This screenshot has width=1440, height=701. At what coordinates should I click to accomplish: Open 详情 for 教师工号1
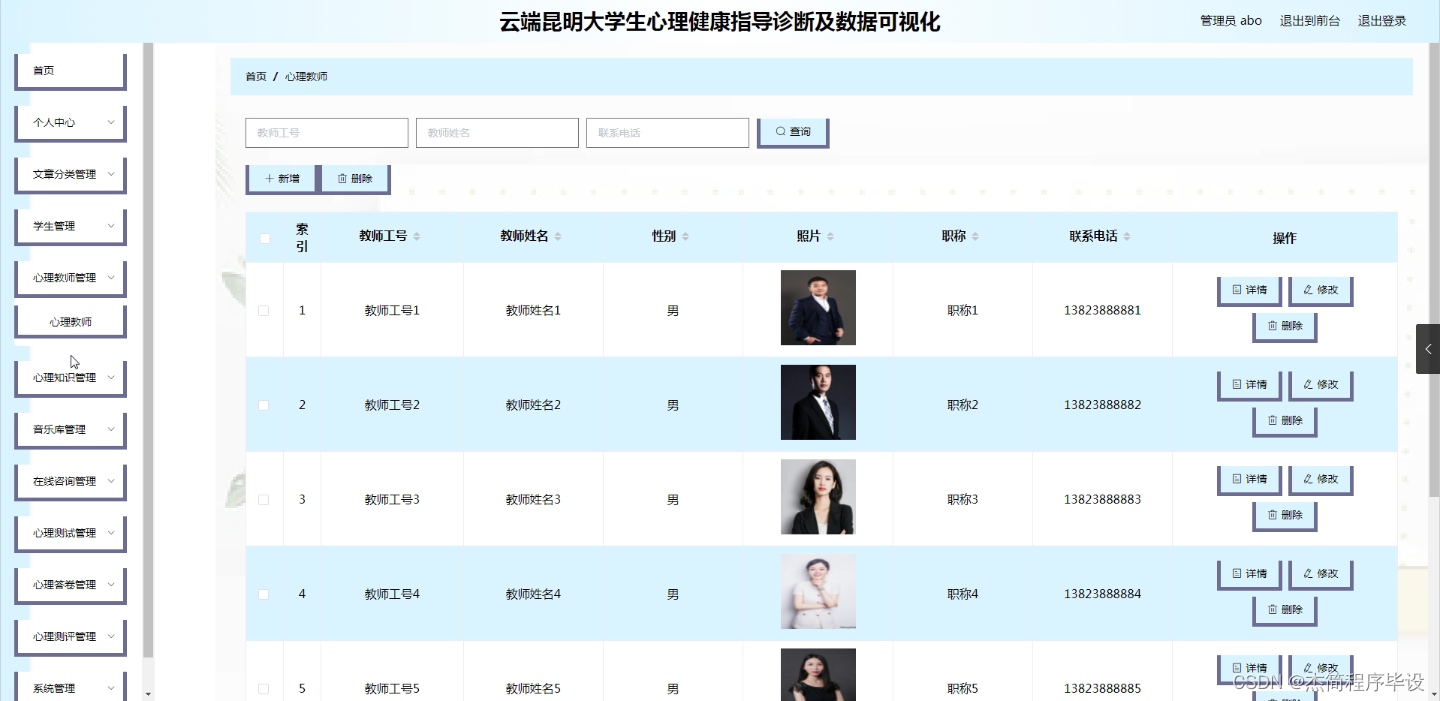(1248, 291)
